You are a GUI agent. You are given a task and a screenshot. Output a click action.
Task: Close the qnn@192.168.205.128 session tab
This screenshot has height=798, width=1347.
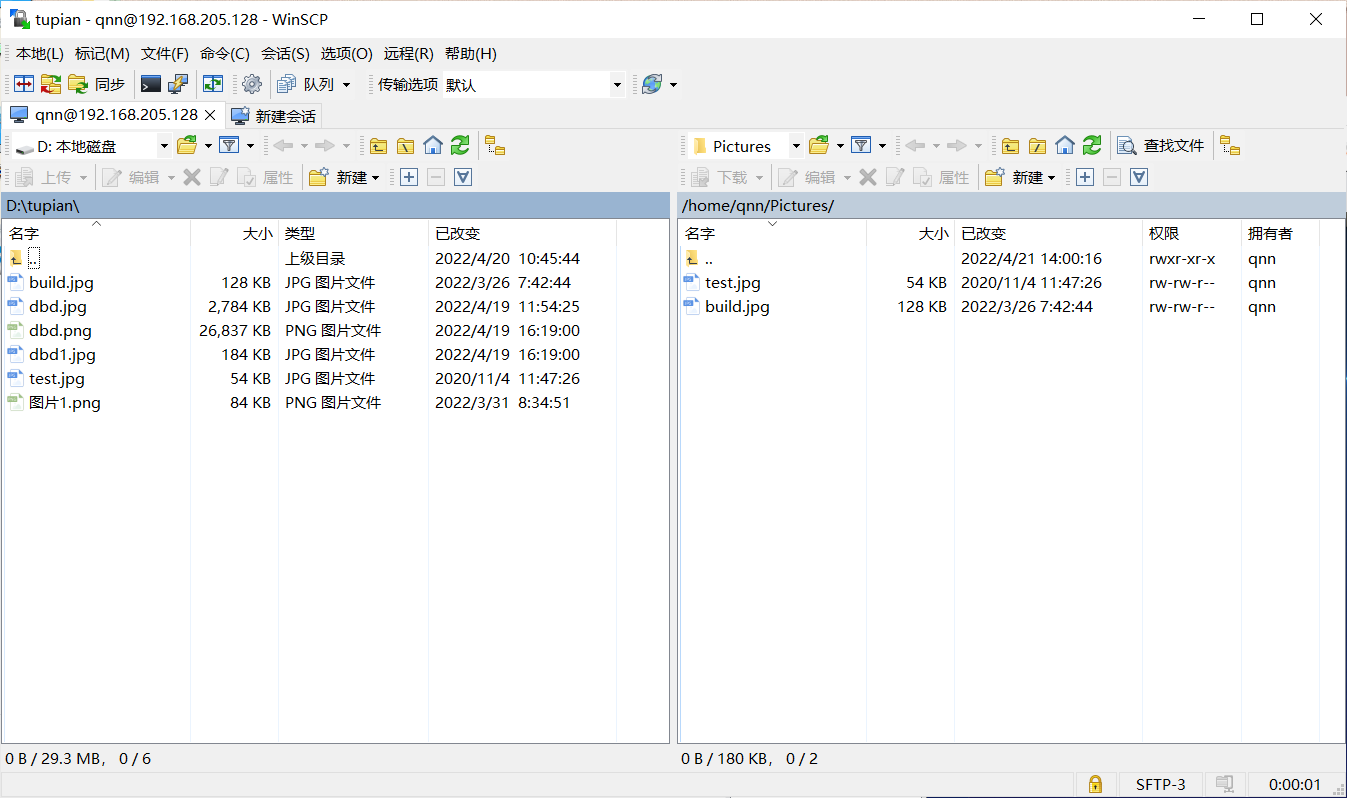(210, 115)
